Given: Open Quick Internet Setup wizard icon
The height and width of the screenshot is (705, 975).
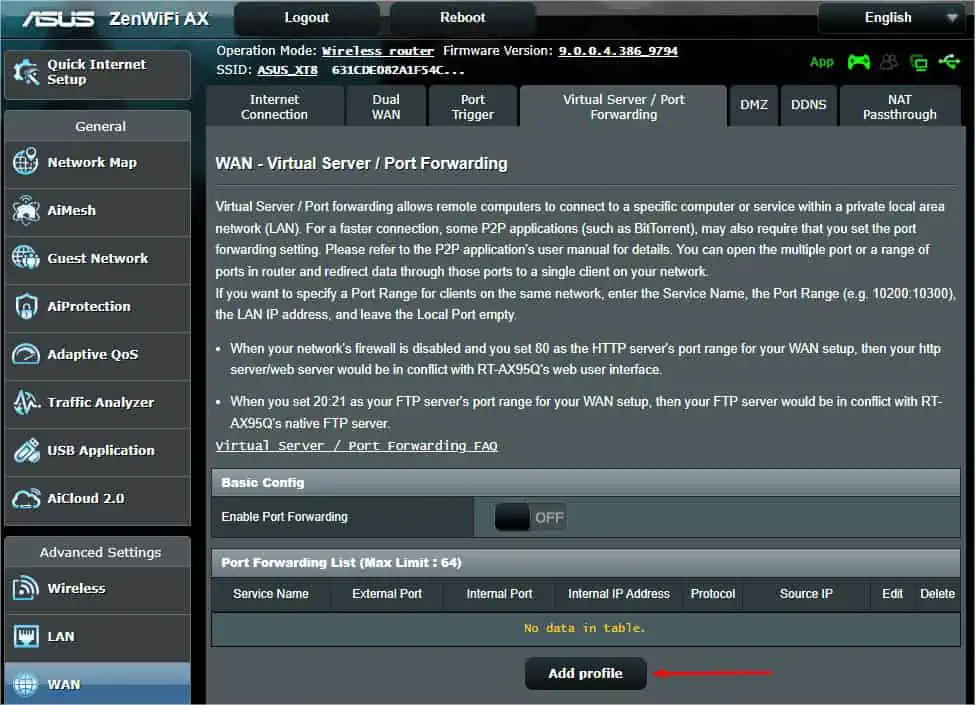Looking at the screenshot, I should [x=26, y=72].
